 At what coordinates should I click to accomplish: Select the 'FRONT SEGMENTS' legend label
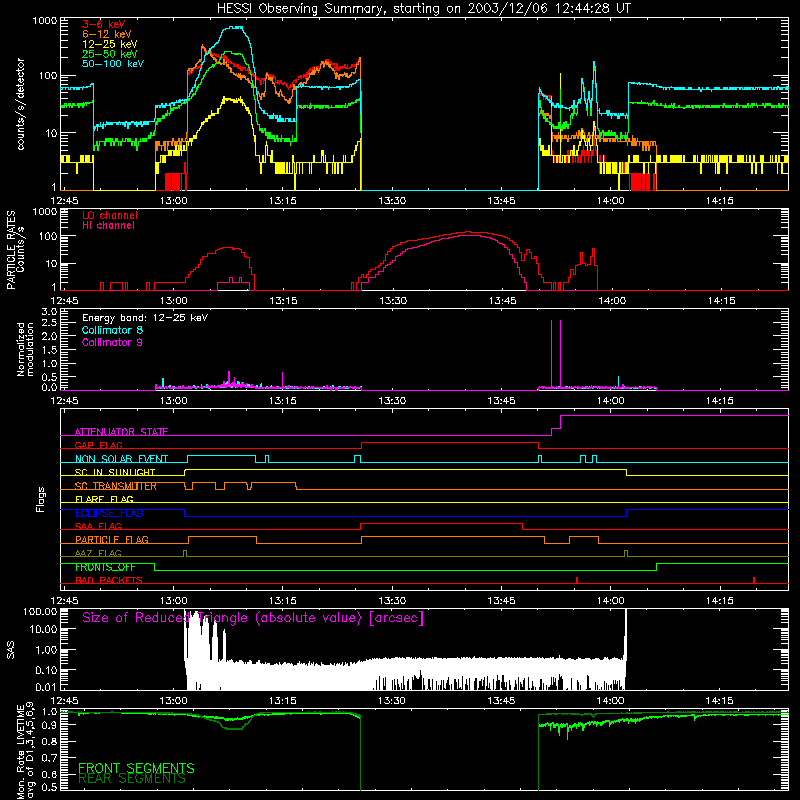click(136, 768)
